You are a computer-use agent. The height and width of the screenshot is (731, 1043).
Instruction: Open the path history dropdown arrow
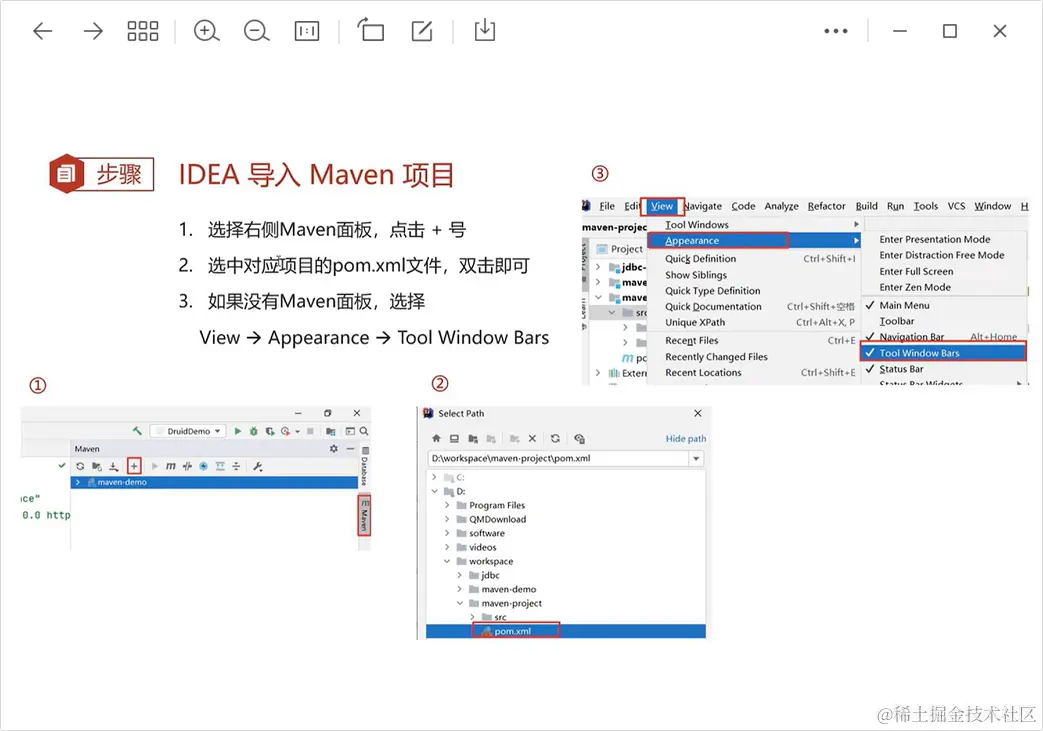pos(696,458)
